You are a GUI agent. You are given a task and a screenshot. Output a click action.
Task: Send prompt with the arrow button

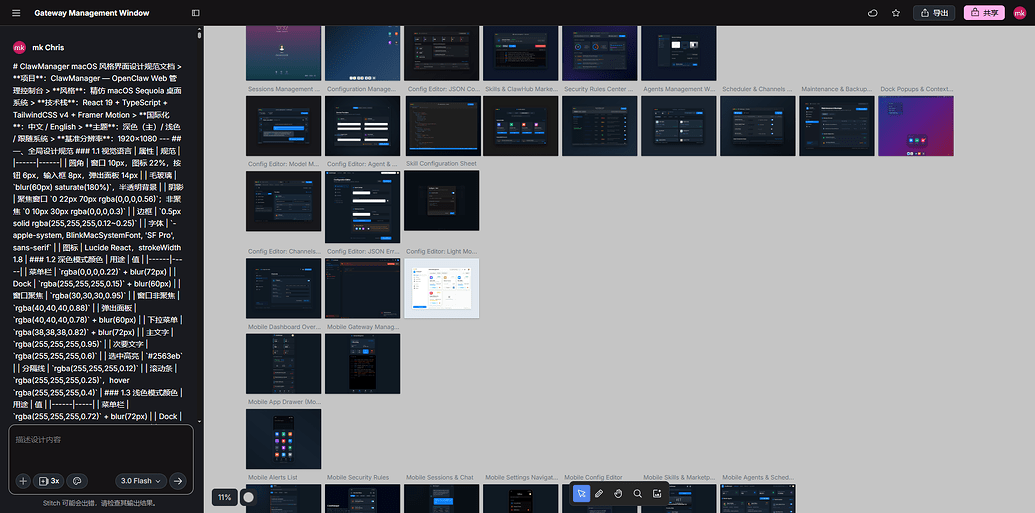pyautogui.click(x=178, y=481)
